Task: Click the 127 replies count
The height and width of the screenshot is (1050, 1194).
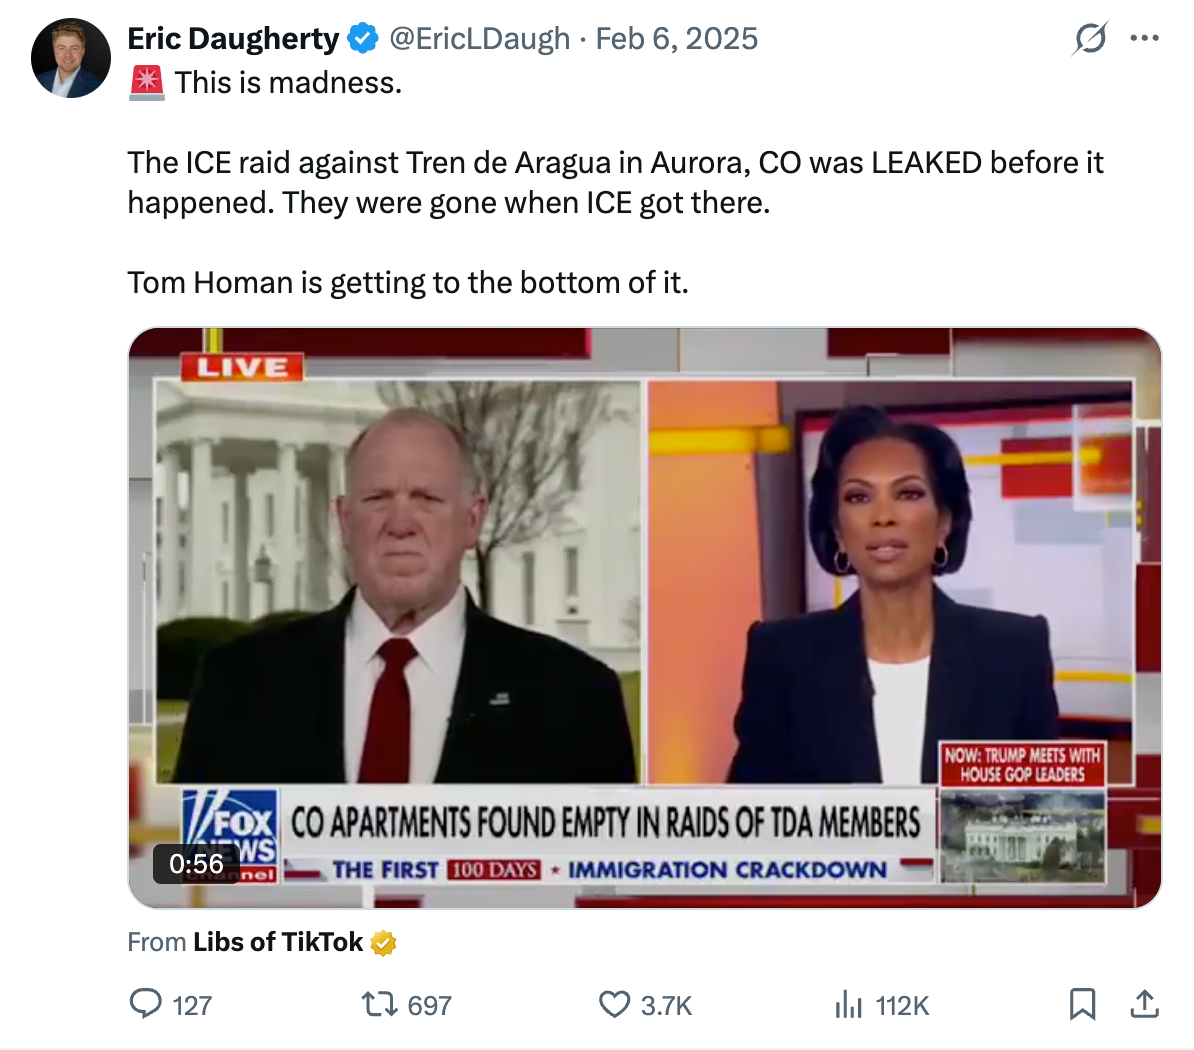Action: (x=192, y=1006)
